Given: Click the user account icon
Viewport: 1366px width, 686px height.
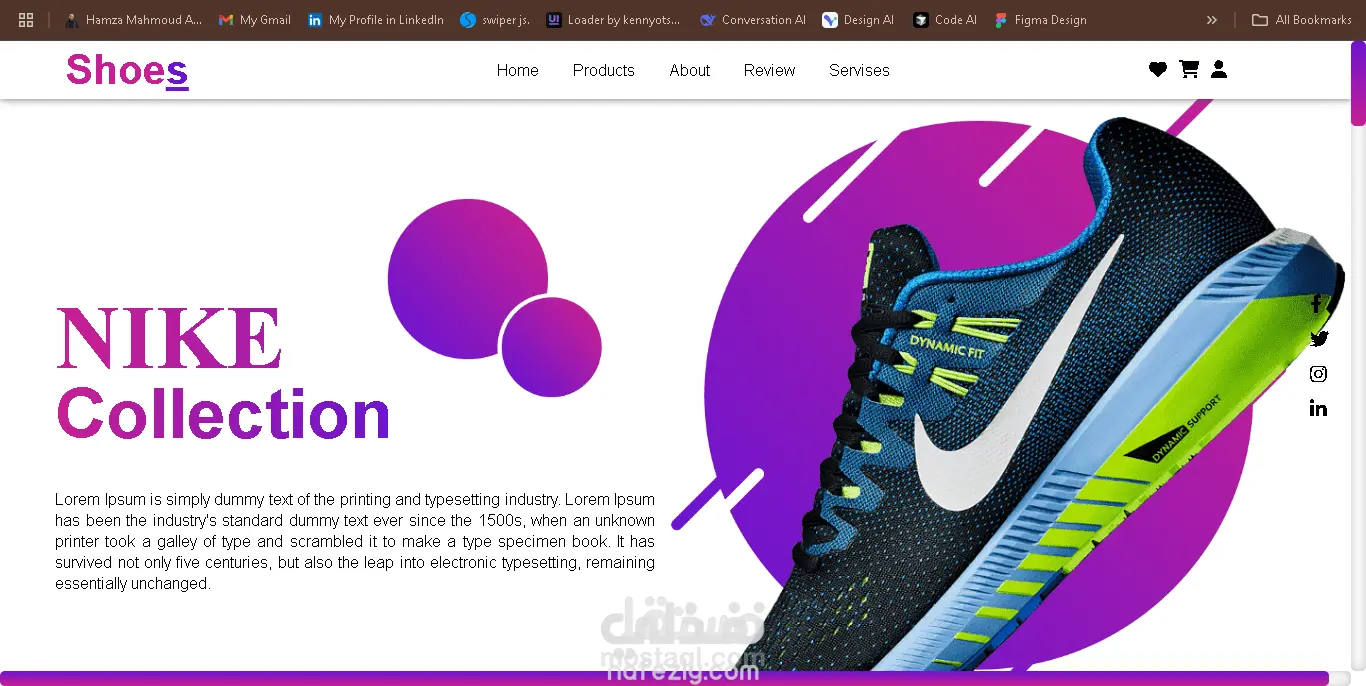Looking at the screenshot, I should 1219,69.
